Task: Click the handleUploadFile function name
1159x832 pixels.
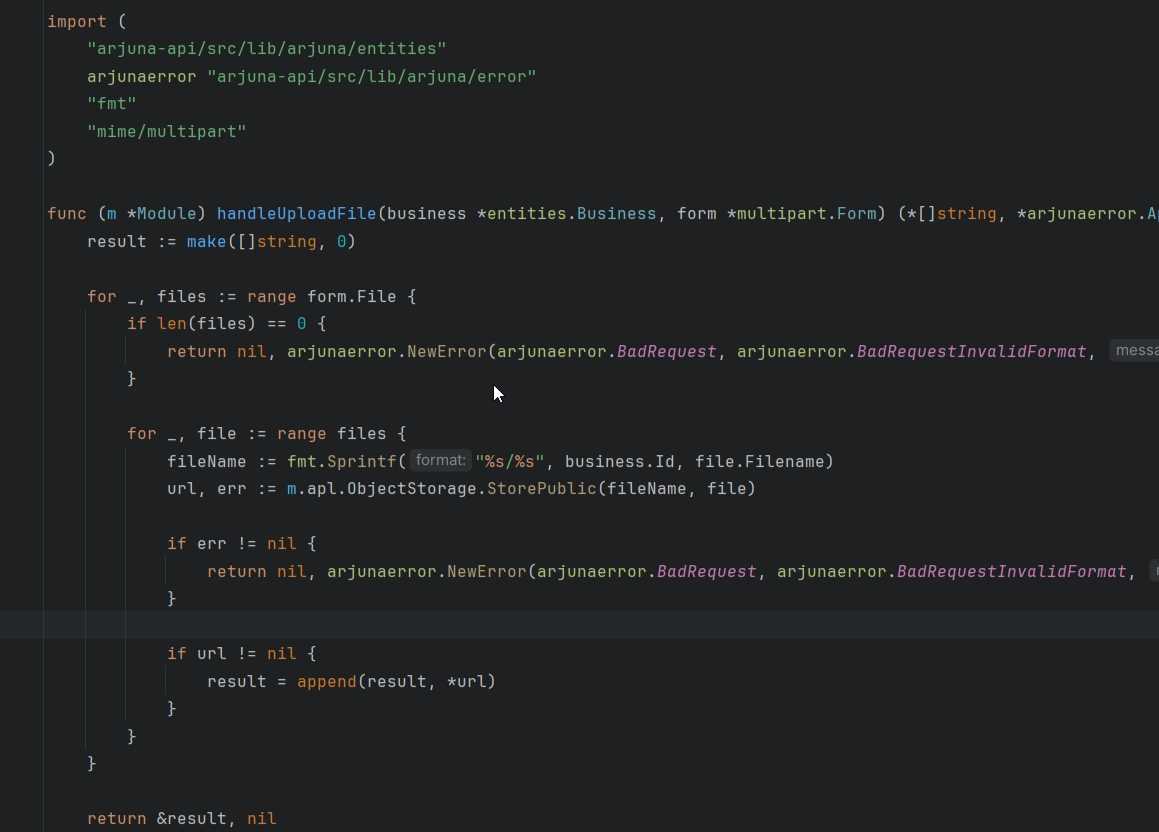Action: tap(296, 214)
